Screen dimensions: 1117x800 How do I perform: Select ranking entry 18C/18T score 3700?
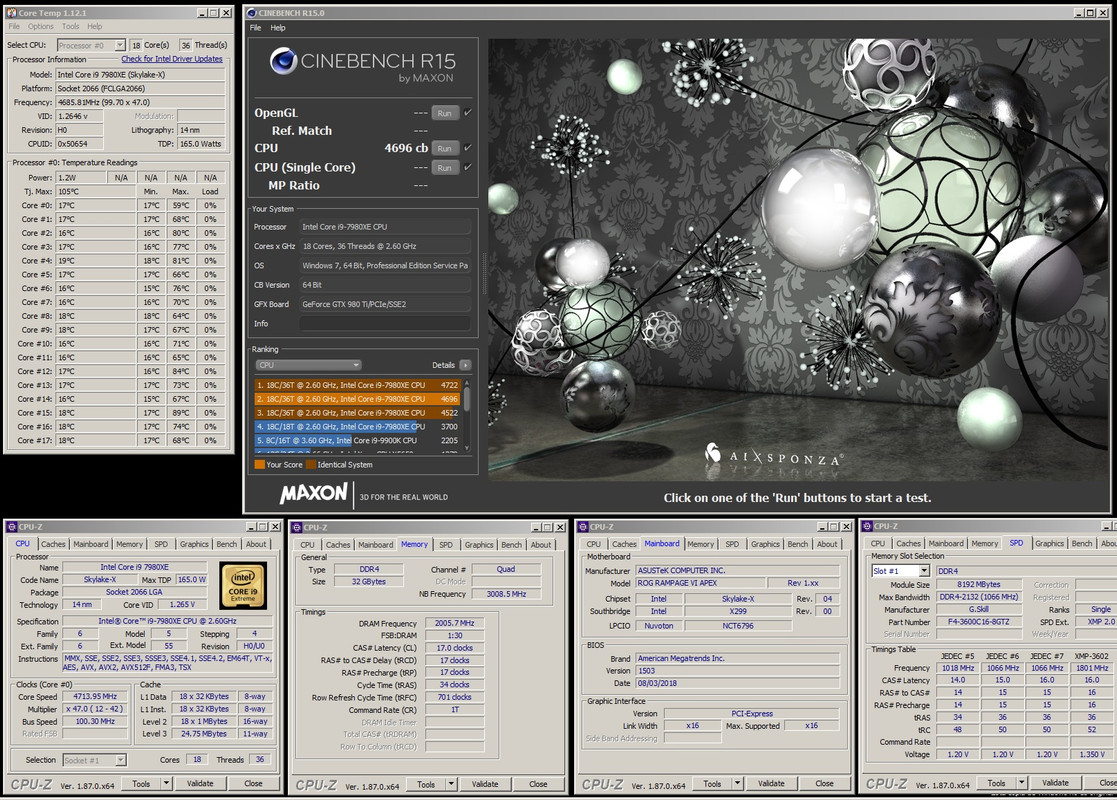(358, 427)
